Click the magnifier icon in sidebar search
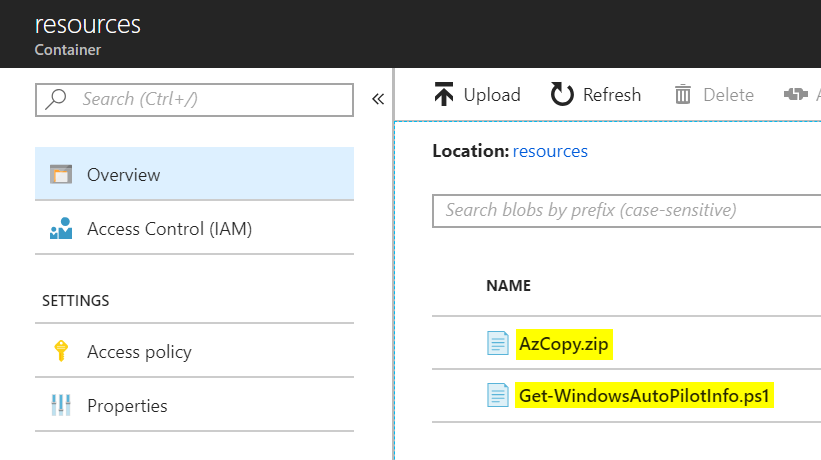Screen dimensions: 821x460 (x=57, y=99)
